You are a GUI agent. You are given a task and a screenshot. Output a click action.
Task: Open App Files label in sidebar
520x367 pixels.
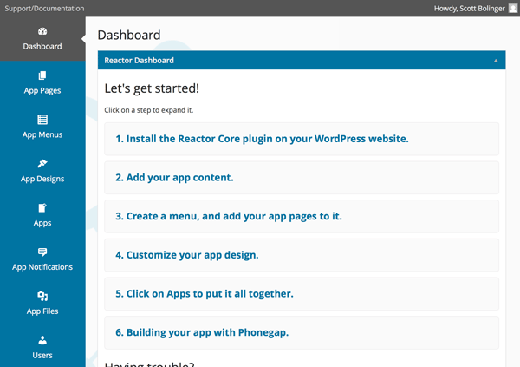42,311
